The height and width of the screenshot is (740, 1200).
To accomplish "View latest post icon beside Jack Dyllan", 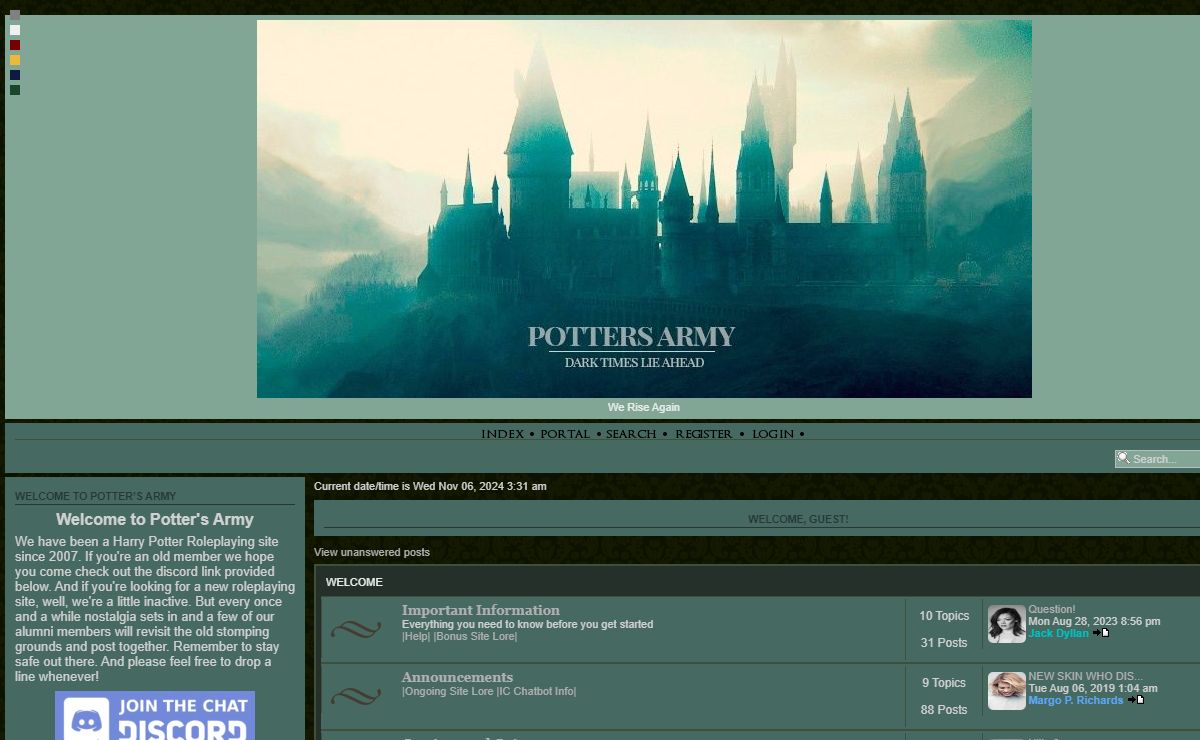I will click(x=1101, y=633).
